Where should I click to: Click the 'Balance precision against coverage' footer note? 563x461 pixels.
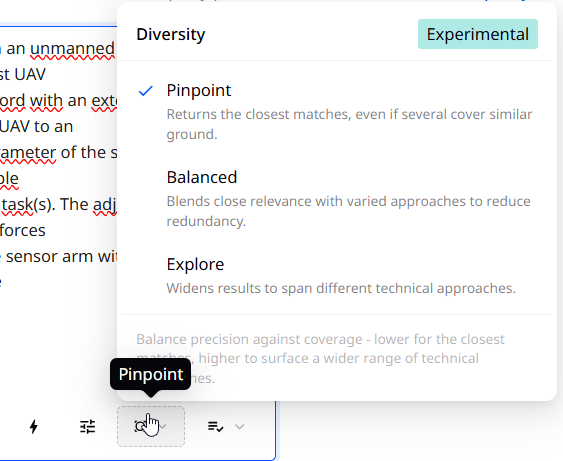click(320, 358)
